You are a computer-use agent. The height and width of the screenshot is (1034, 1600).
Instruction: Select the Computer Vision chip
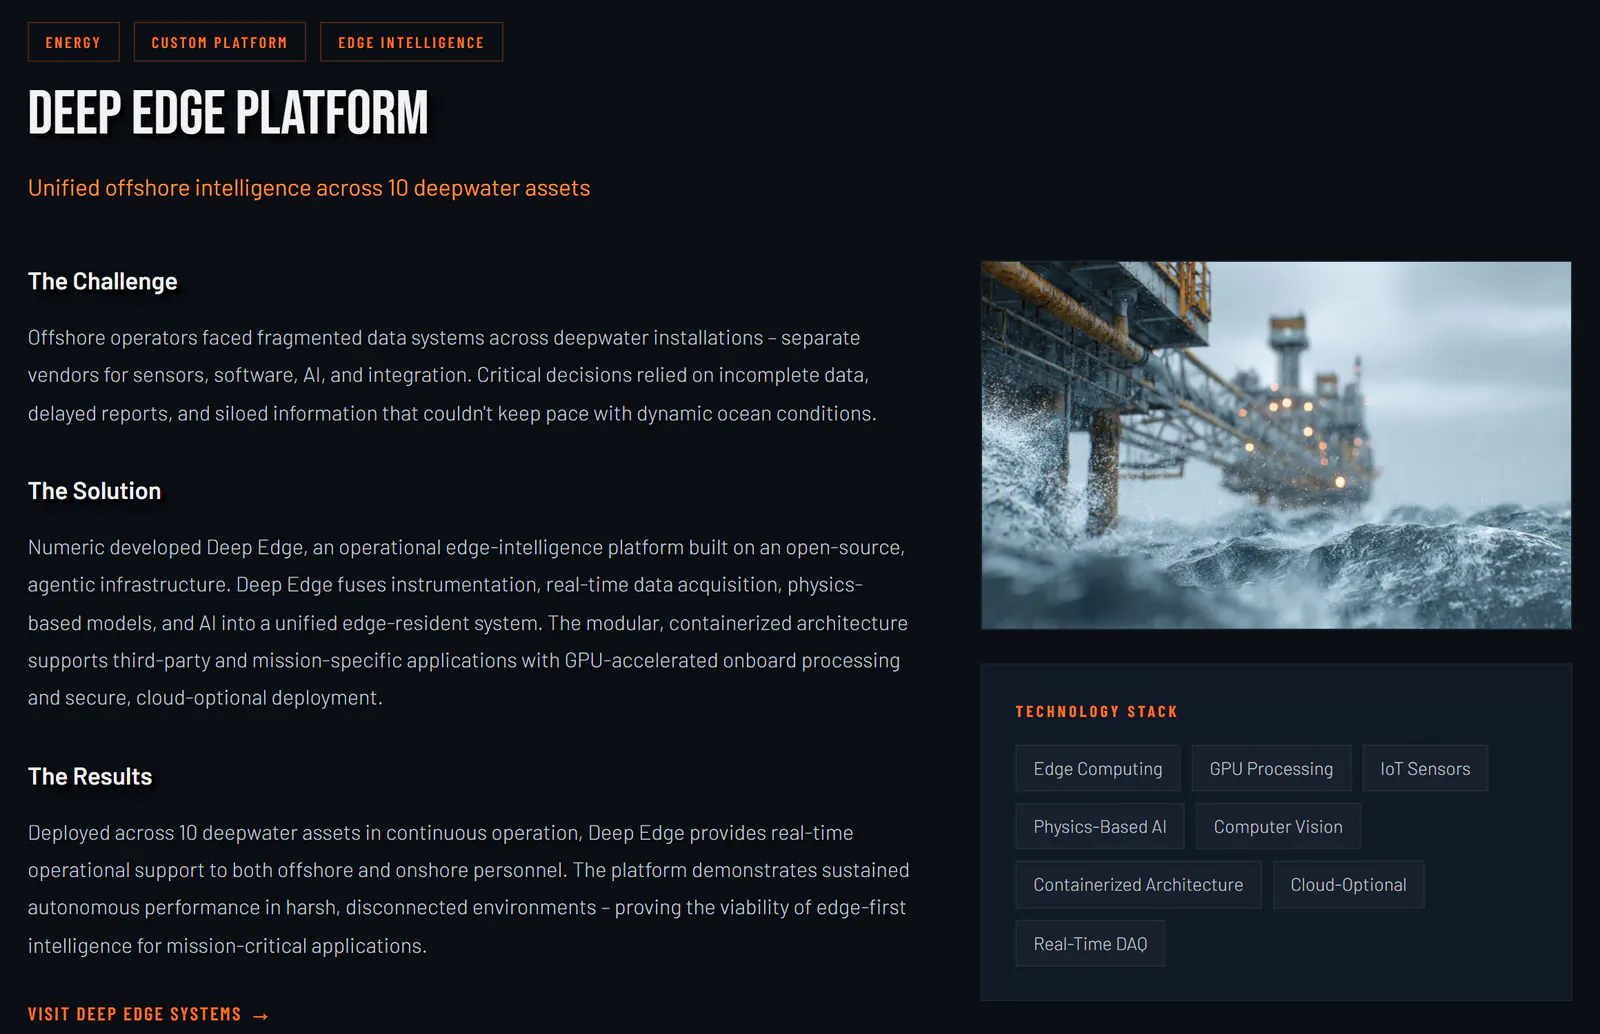pyautogui.click(x=1278, y=826)
